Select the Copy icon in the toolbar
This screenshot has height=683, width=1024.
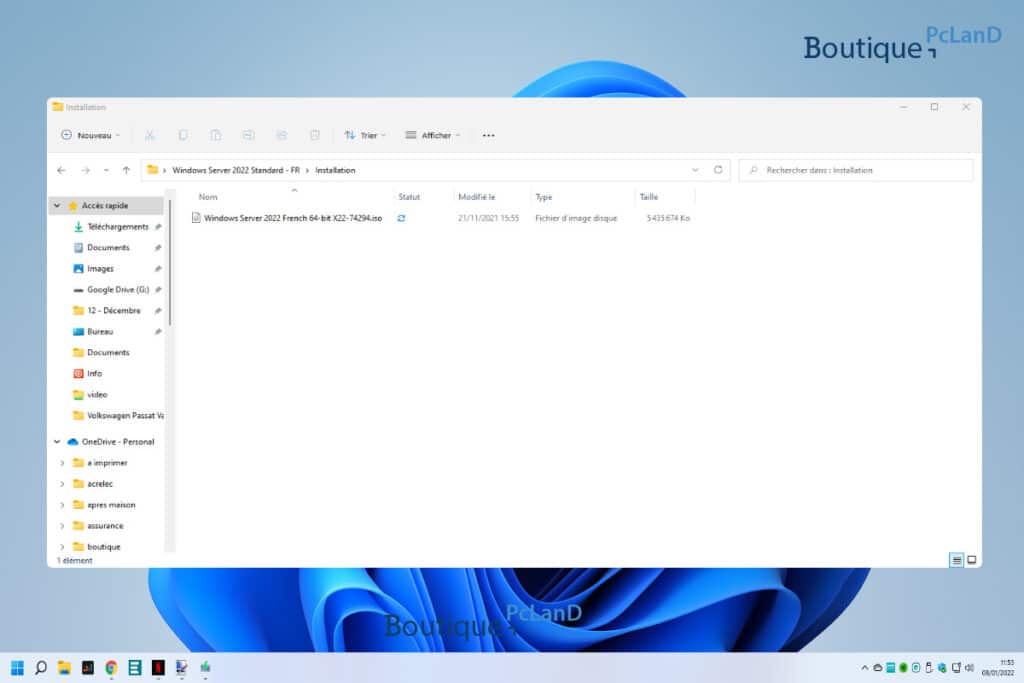point(182,135)
